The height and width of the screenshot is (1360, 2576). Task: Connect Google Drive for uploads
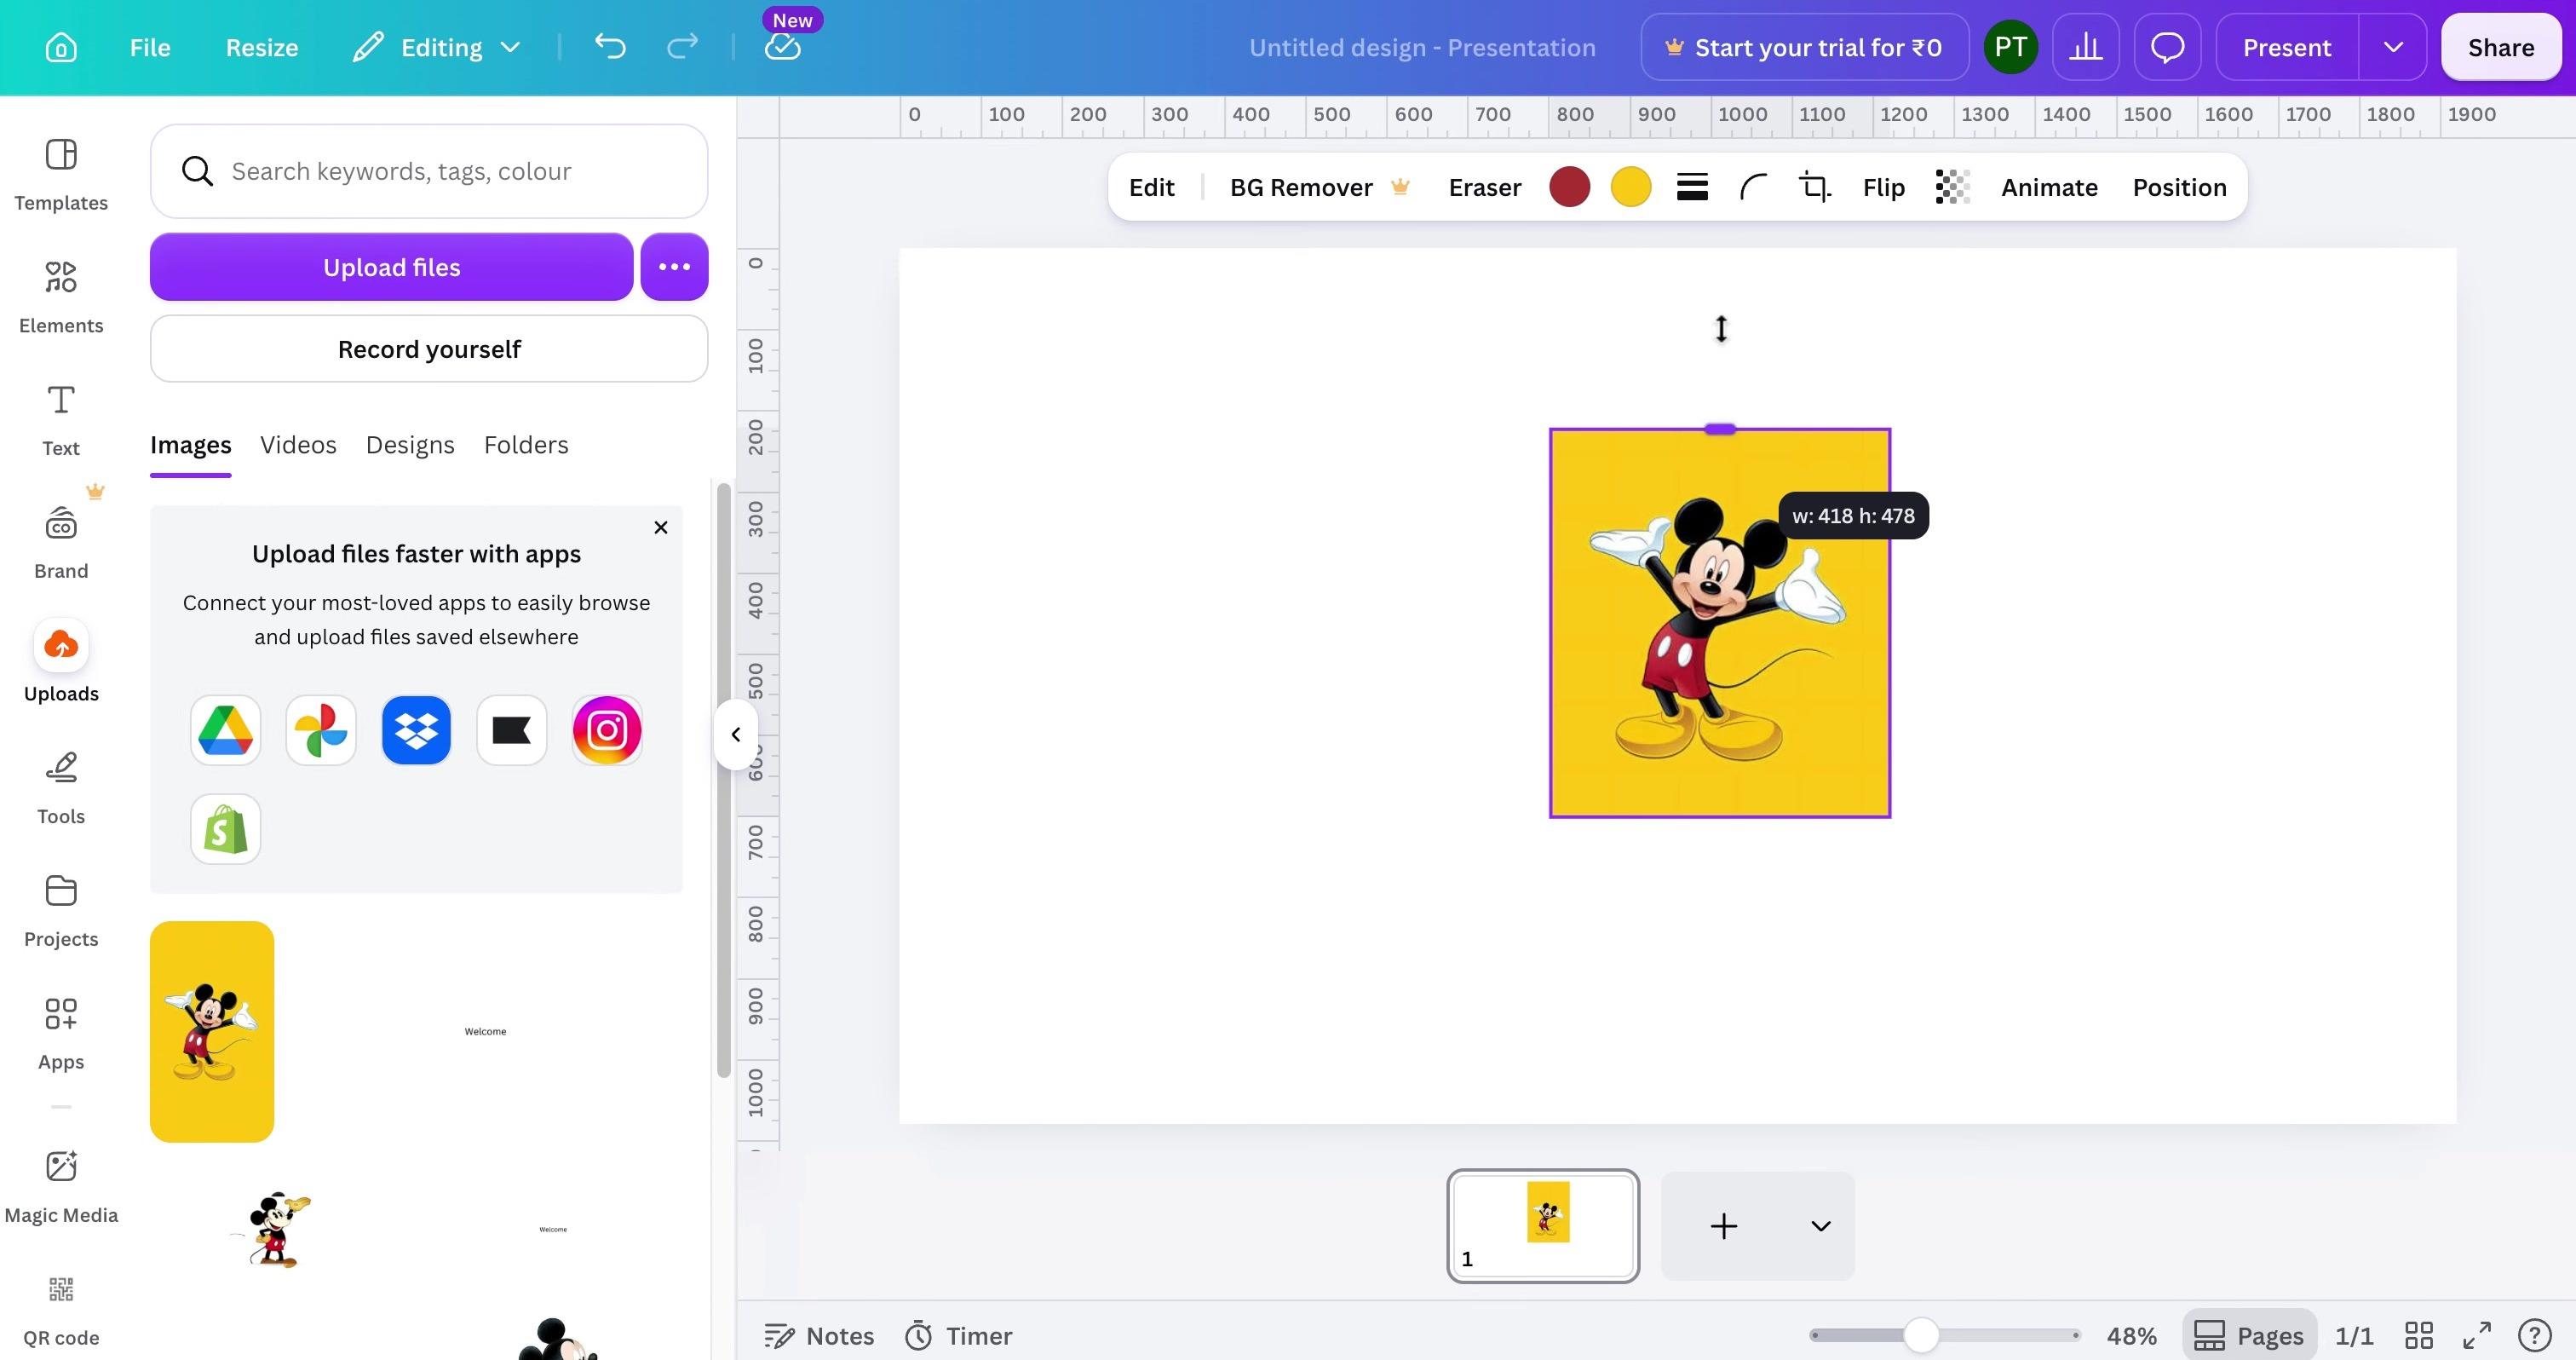point(225,731)
